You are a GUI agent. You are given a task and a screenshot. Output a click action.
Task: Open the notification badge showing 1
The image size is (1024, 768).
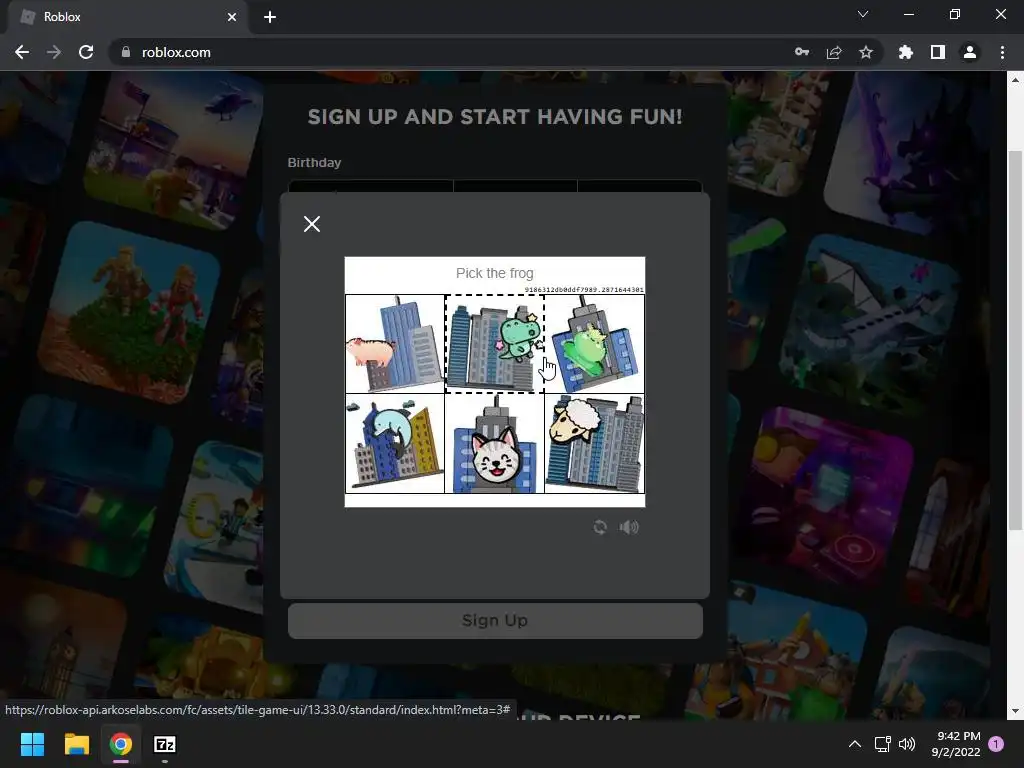[x=996, y=744]
